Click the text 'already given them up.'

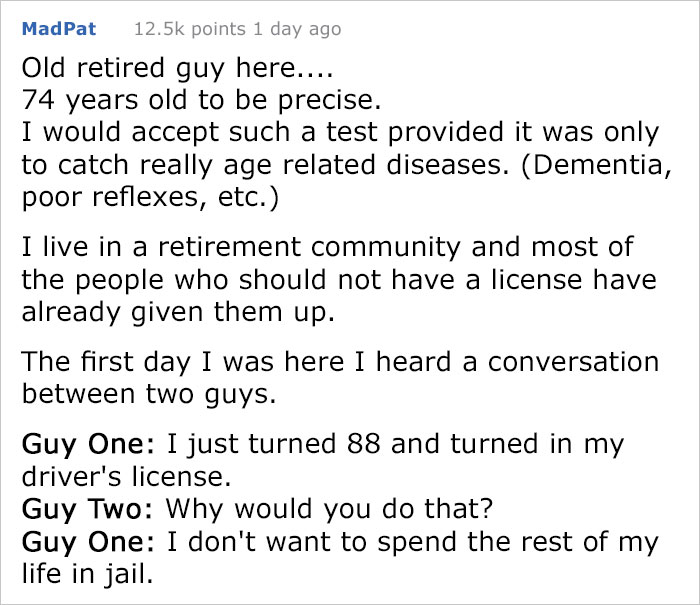(178, 312)
